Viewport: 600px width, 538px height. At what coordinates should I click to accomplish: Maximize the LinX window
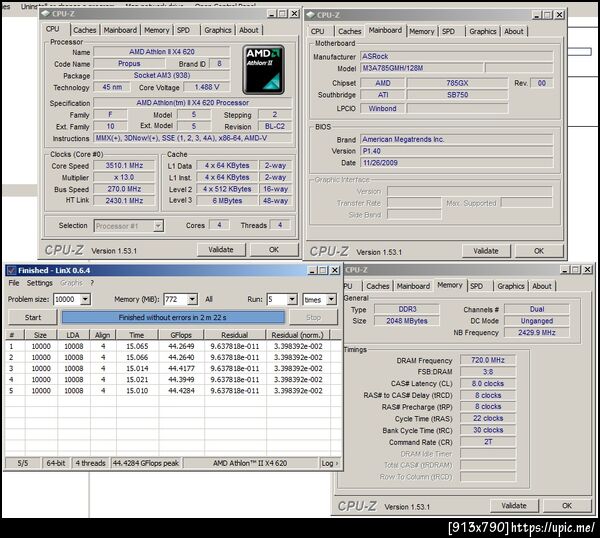[x=323, y=271]
